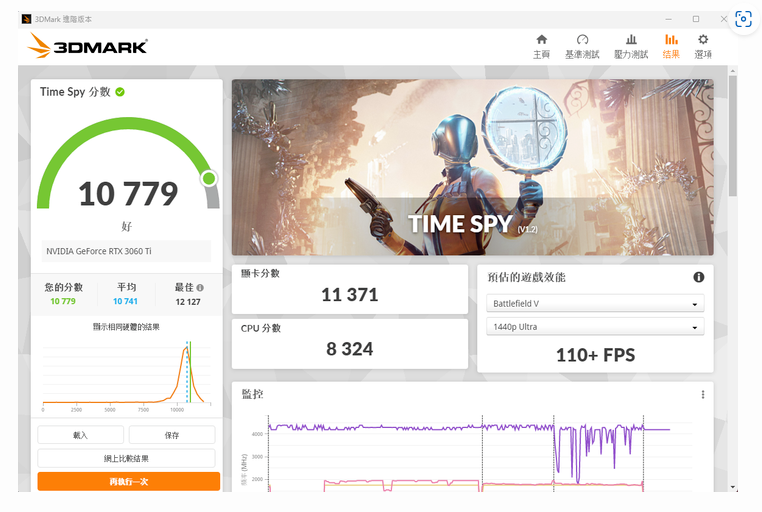Image resolution: width=762 pixels, height=512 pixels.
Task: Click the info icon in estimated game performance
Action: (698, 277)
